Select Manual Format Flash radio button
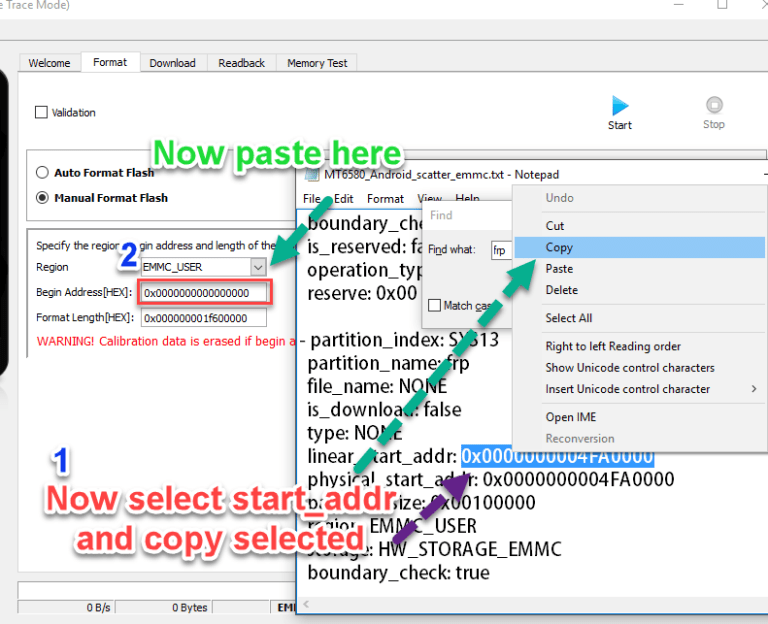Viewport: 768px width, 624px height. [42, 197]
